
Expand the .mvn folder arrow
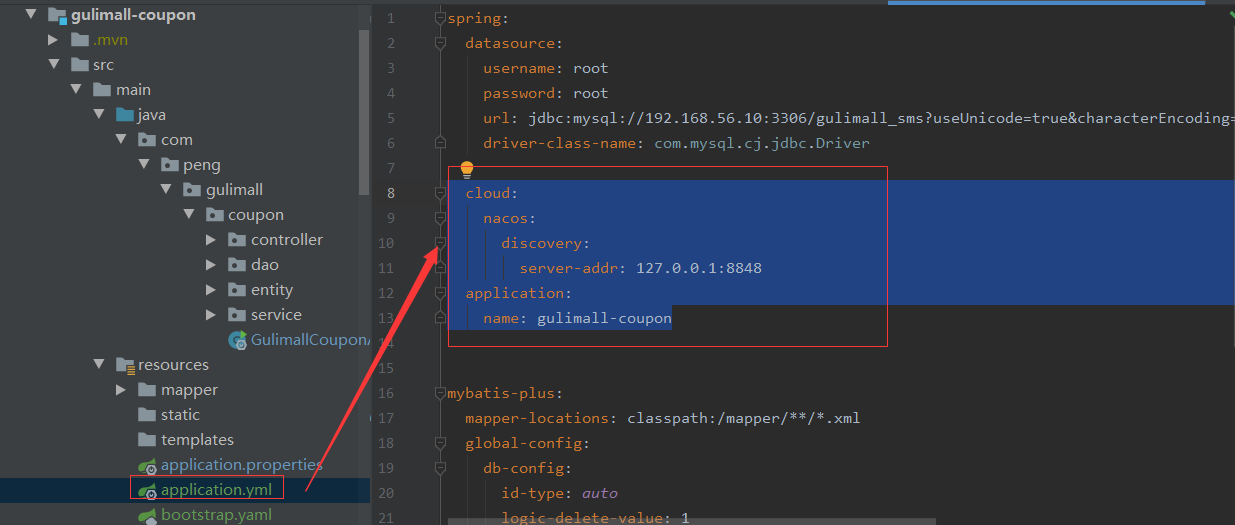[x=54, y=40]
